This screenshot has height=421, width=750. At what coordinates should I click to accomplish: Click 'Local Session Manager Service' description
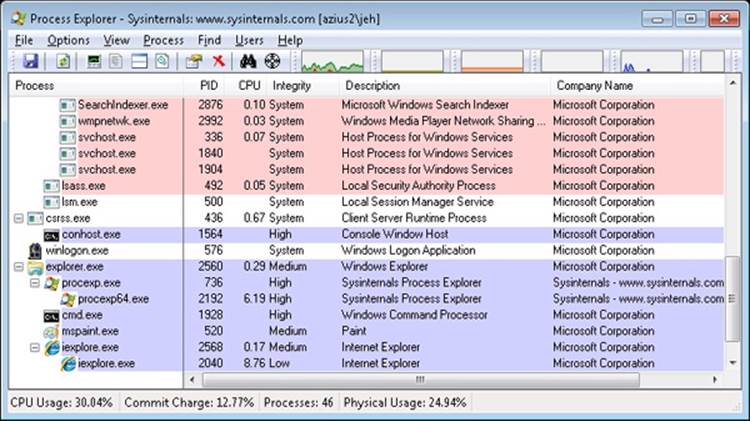tap(418, 202)
